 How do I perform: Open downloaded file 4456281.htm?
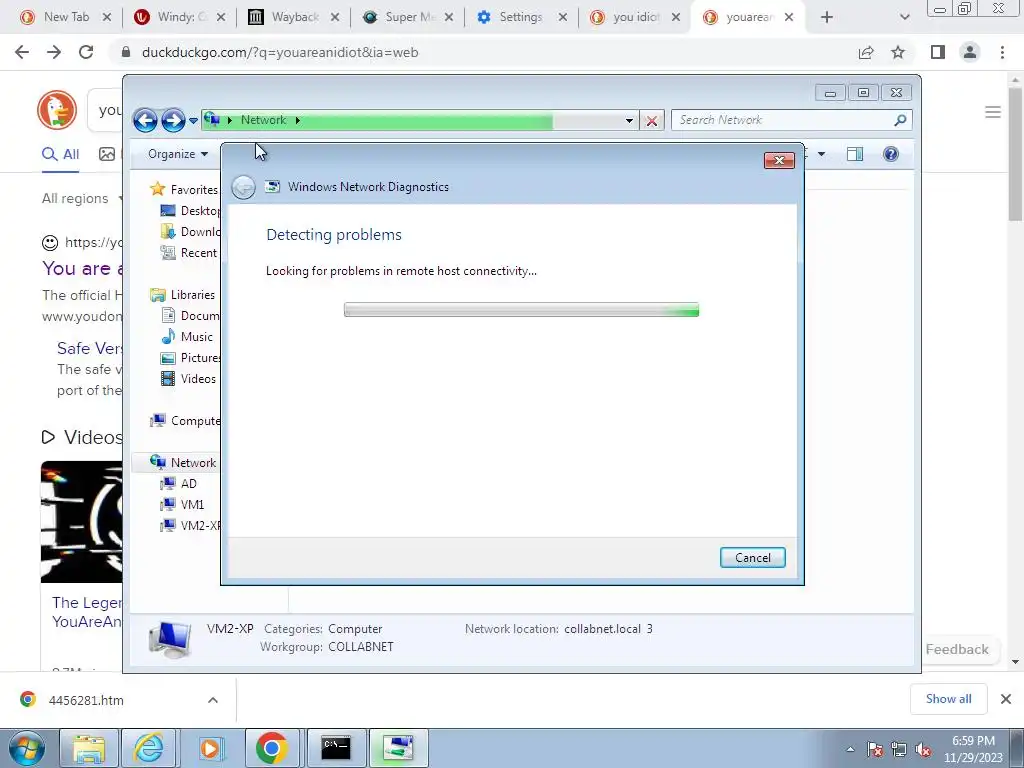86,700
